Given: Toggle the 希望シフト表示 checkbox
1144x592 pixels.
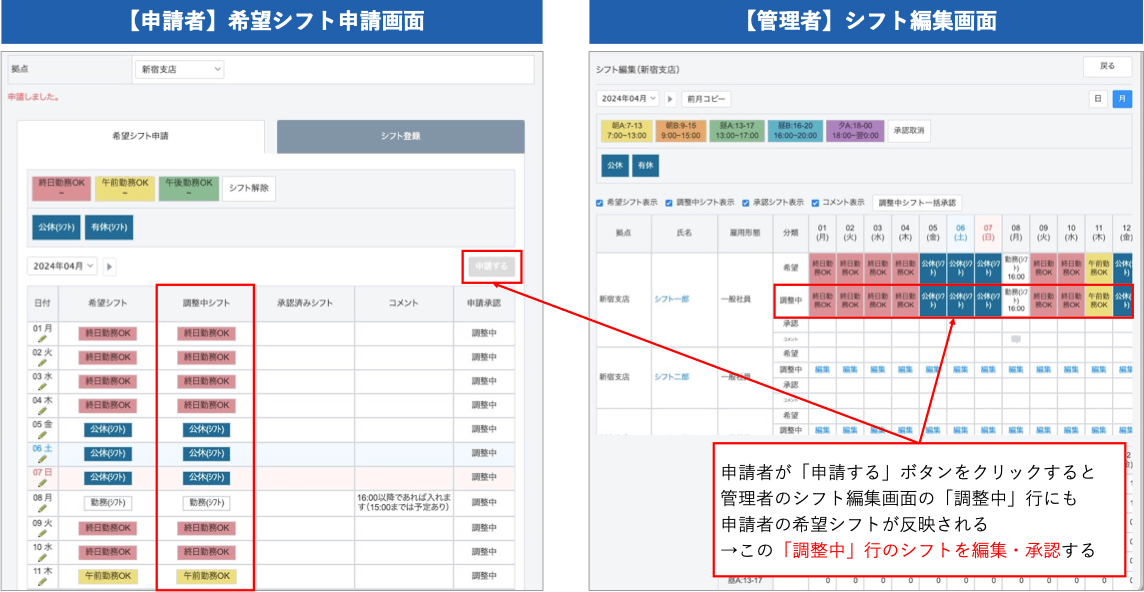Looking at the screenshot, I should 599,202.
